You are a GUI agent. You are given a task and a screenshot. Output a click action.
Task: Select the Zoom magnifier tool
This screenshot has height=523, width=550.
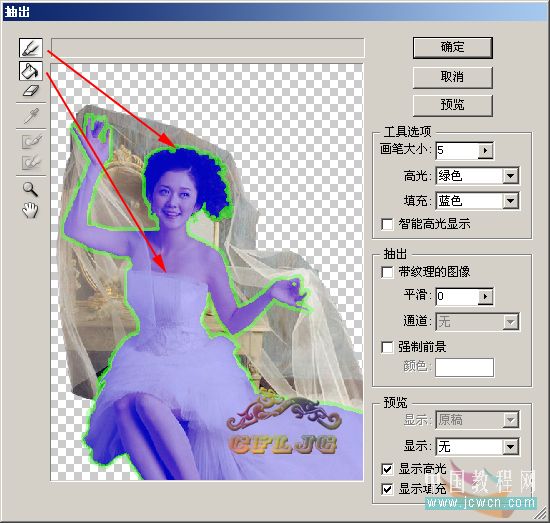point(31,189)
